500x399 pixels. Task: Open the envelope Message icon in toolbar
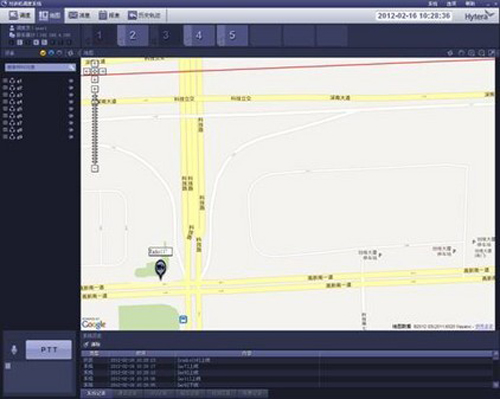click(73, 15)
